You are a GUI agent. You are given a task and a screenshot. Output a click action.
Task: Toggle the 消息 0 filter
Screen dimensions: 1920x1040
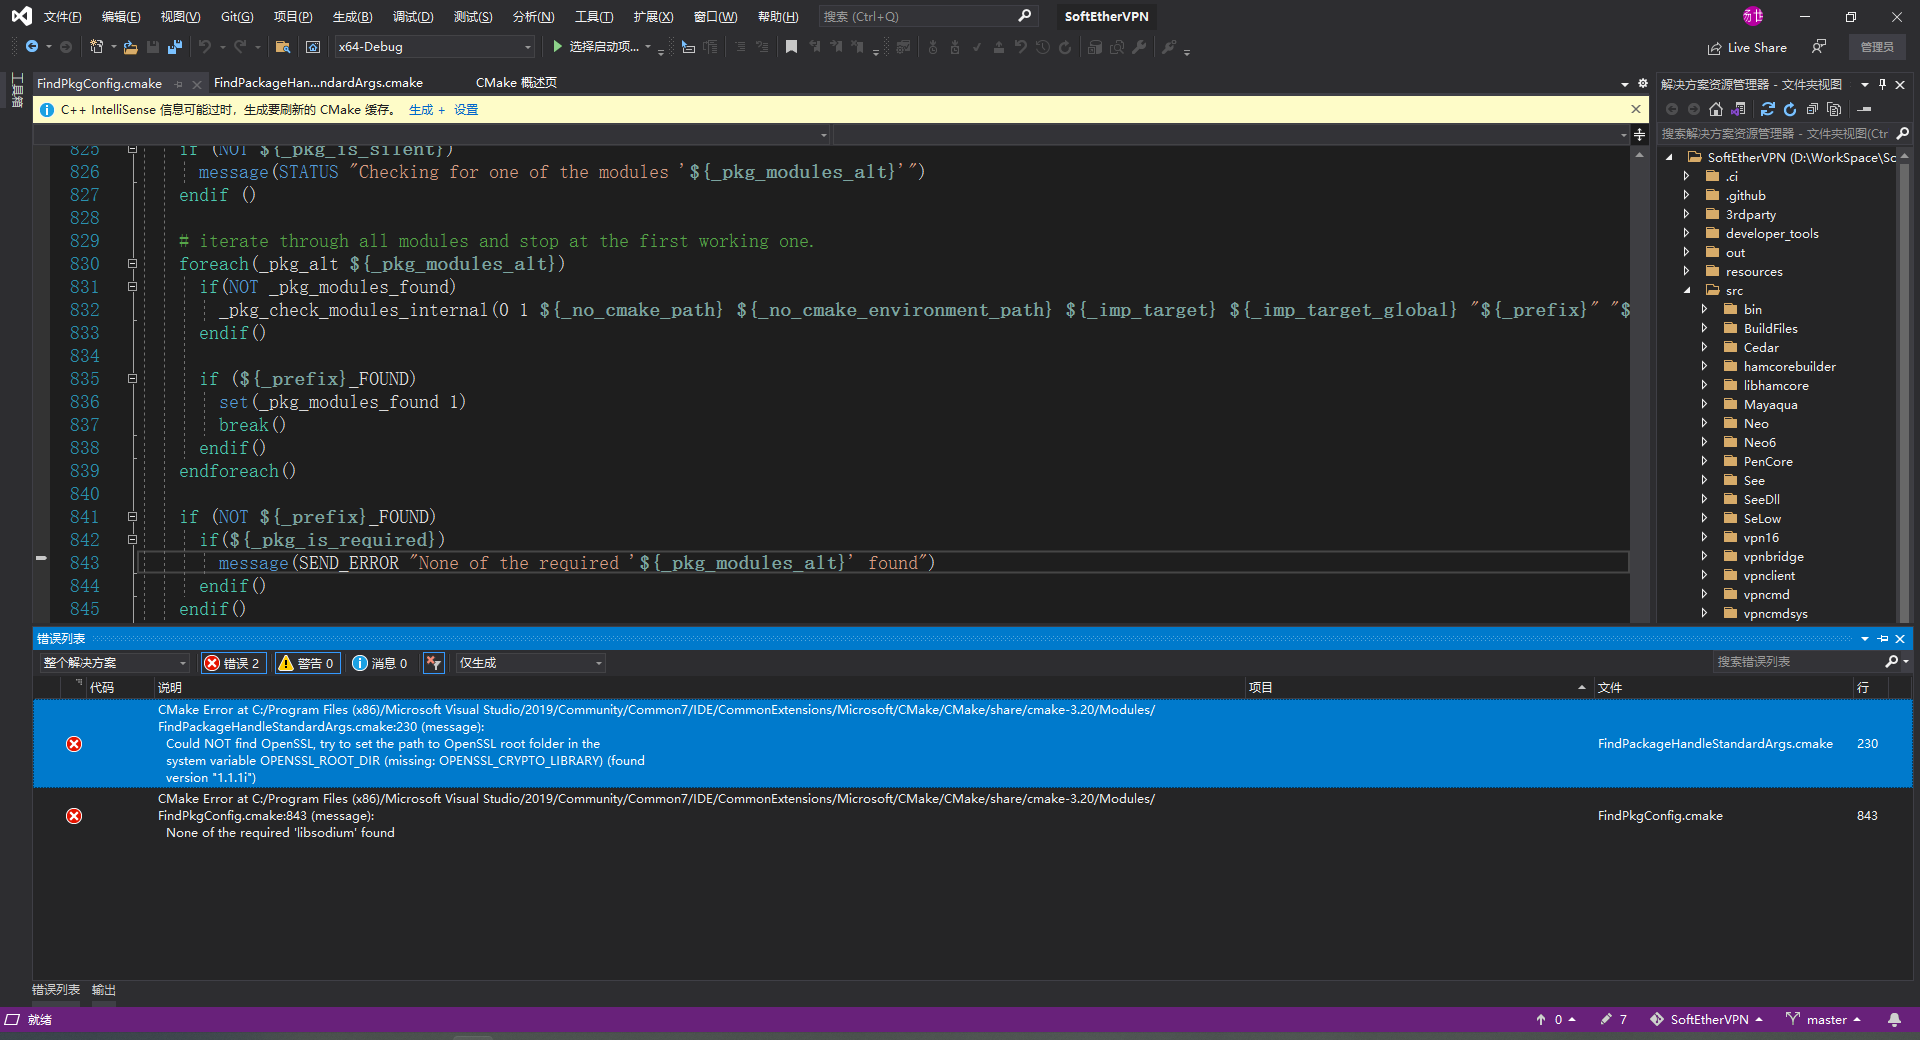(380, 663)
